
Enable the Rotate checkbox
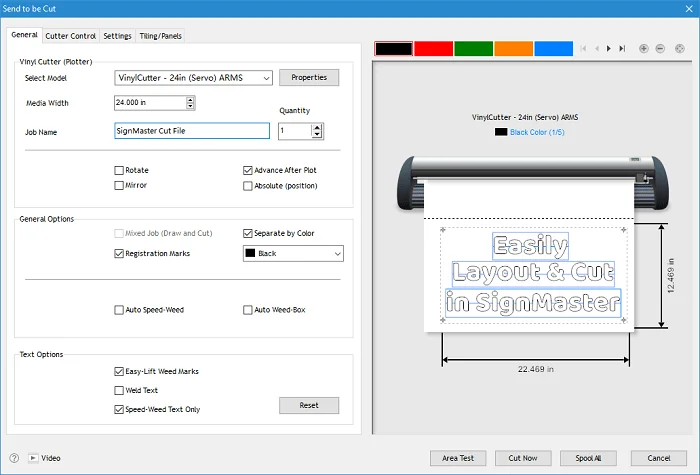119,170
